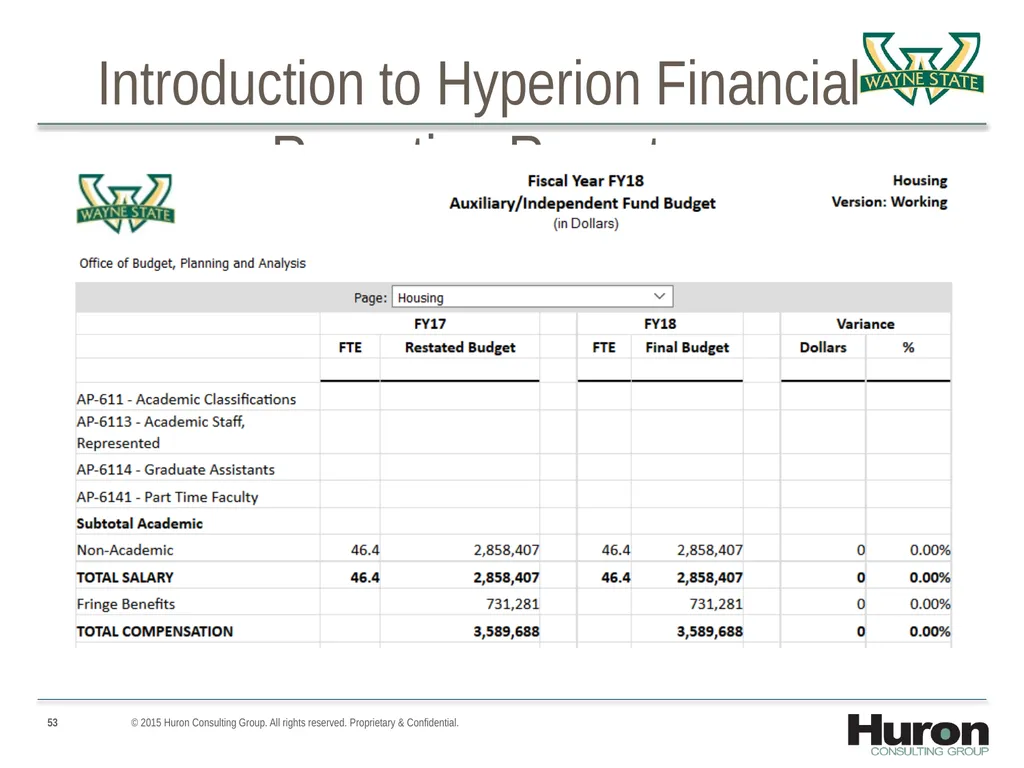Click Fringe Benefits FY18 value 731,281
The width and height of the screenshot is (1024, 768).
[x=716, y=604]
